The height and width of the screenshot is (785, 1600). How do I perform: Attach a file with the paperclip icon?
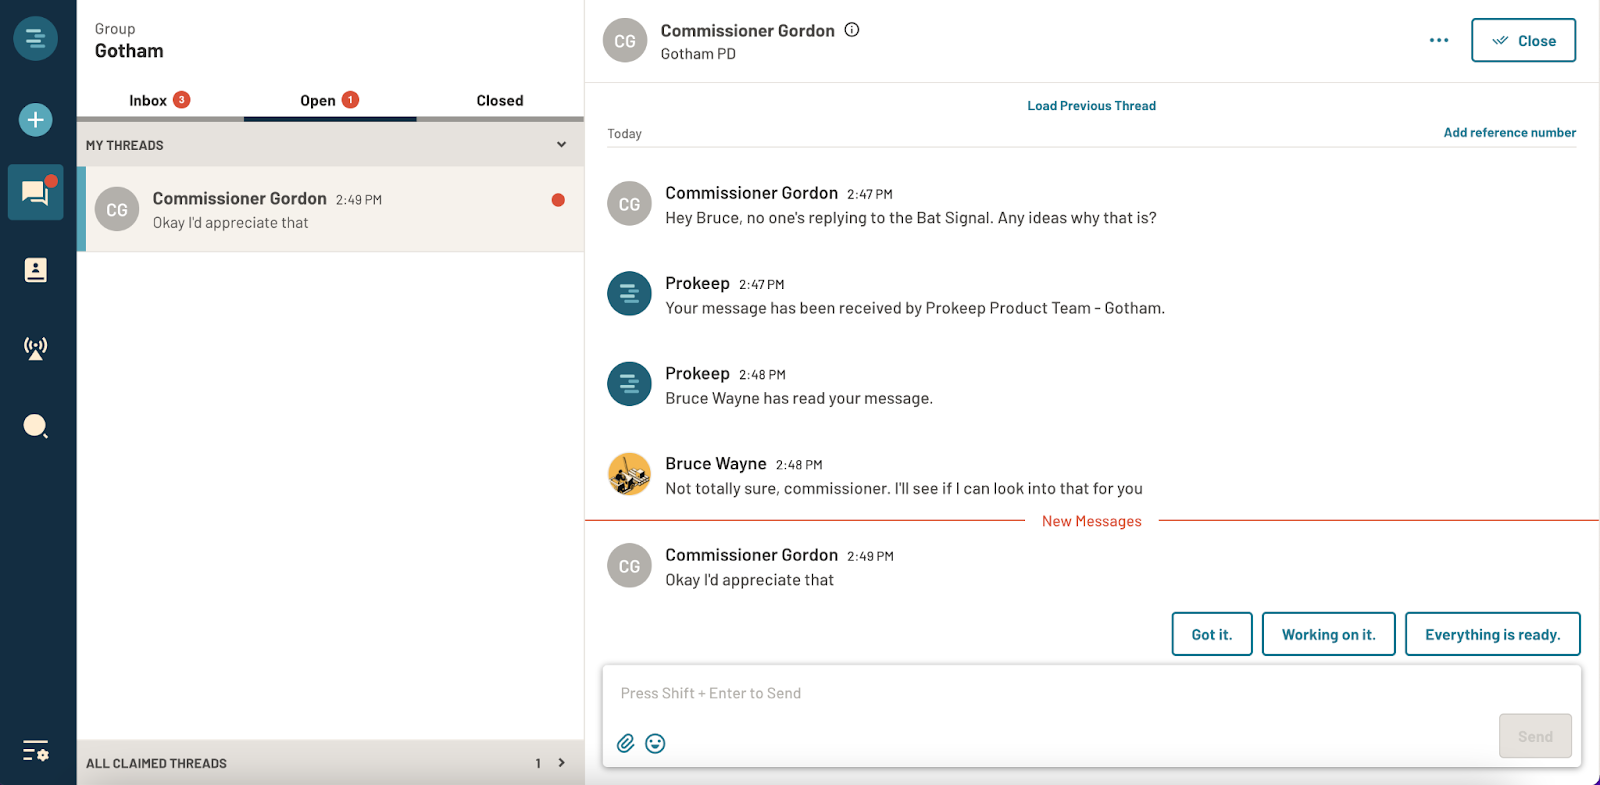coord(625,743)
